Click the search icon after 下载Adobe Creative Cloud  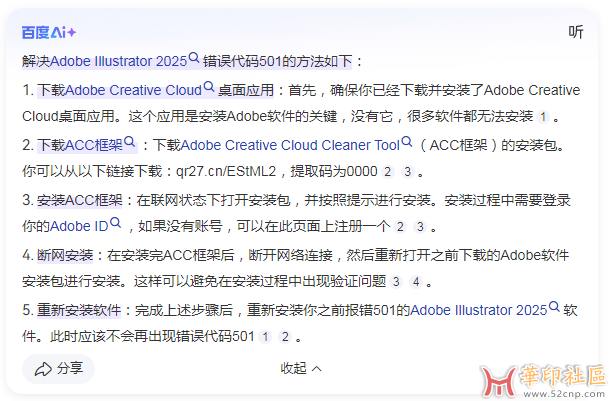(209, 87)
